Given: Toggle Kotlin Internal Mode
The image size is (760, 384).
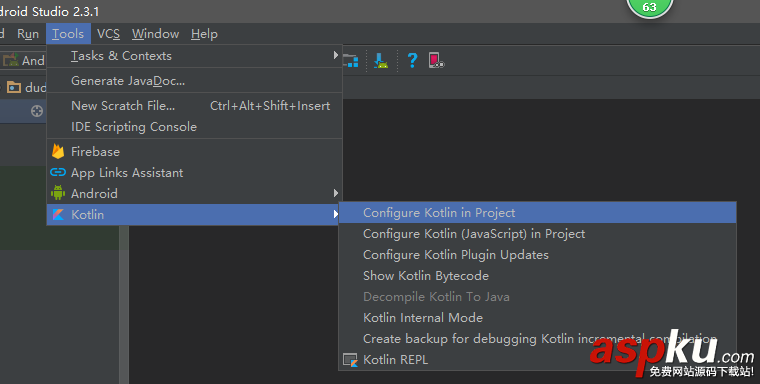Looking at the screenshot, I should 538,318.
